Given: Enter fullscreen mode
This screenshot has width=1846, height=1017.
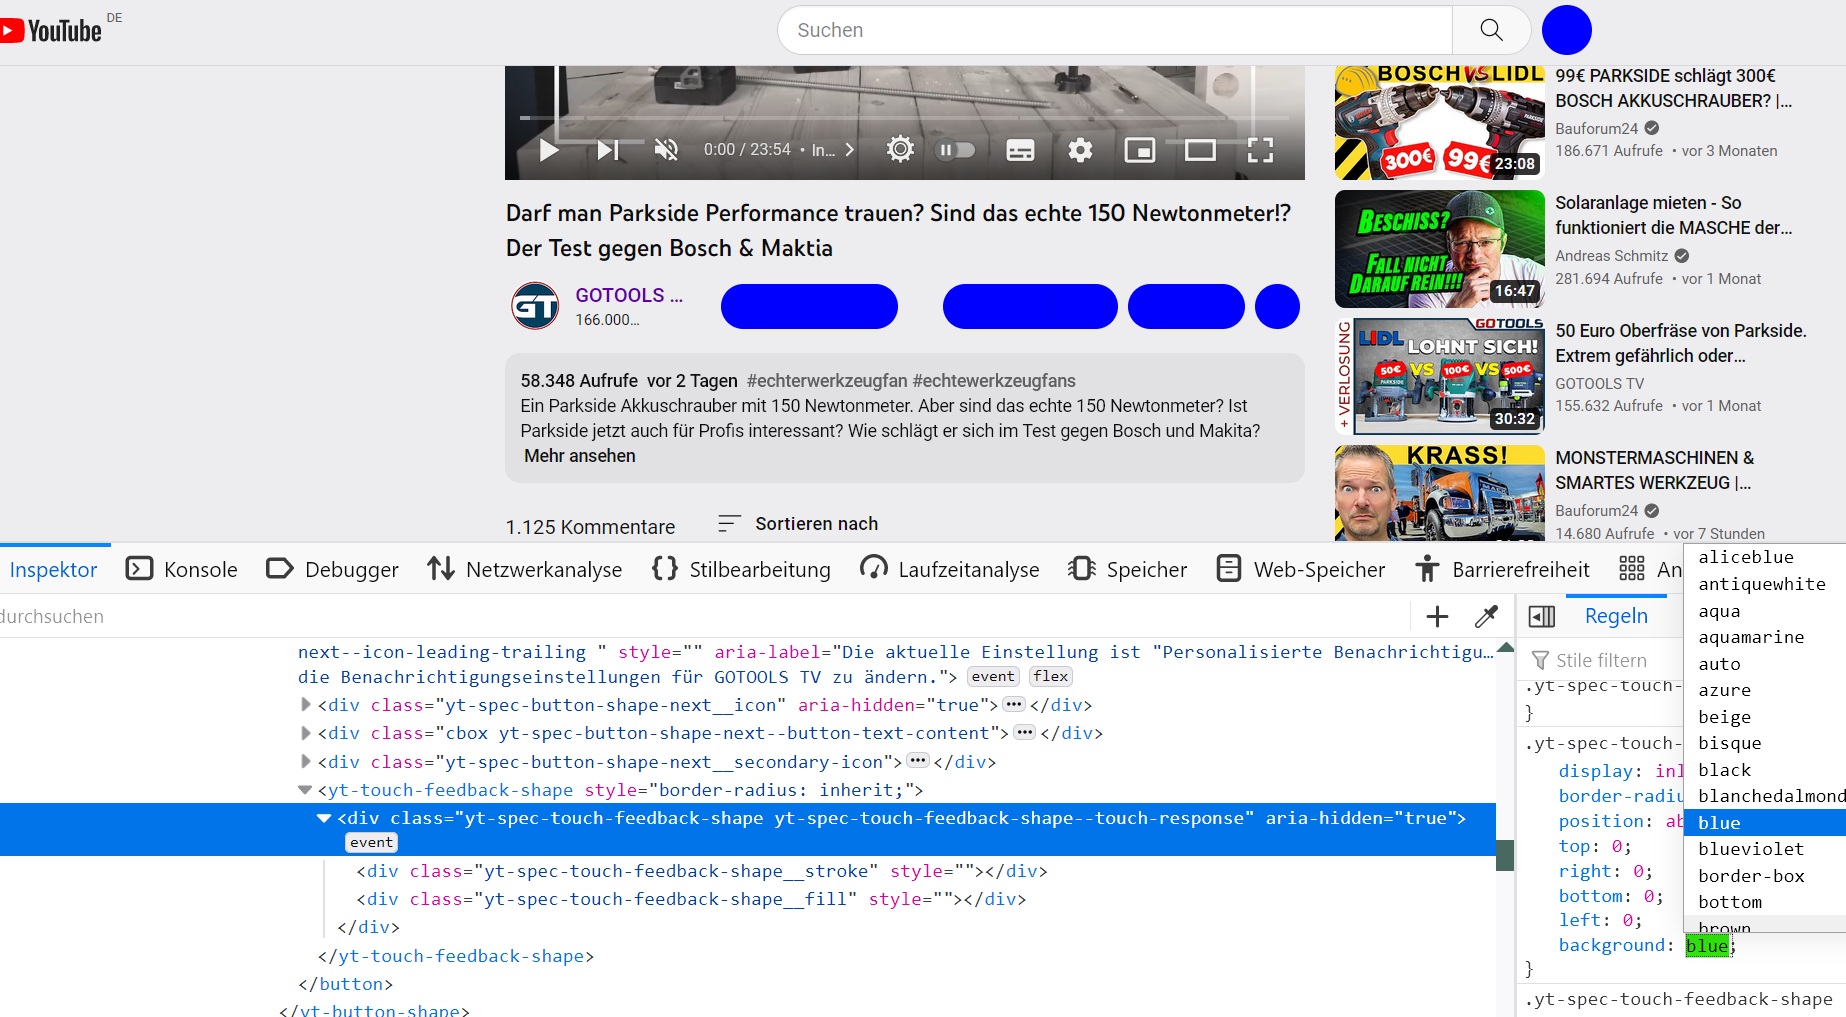Looking at the screenshot, I should tap(1260, 150).
